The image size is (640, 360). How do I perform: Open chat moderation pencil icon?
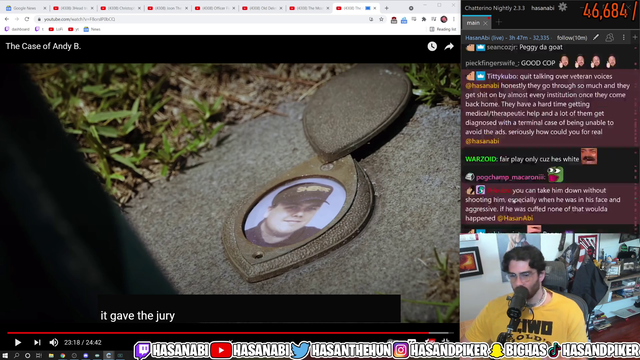pos(596,38)
